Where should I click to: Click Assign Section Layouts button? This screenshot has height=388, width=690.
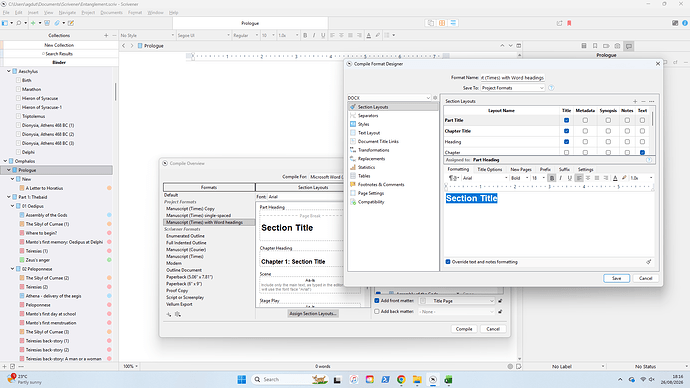coord(313,314)
